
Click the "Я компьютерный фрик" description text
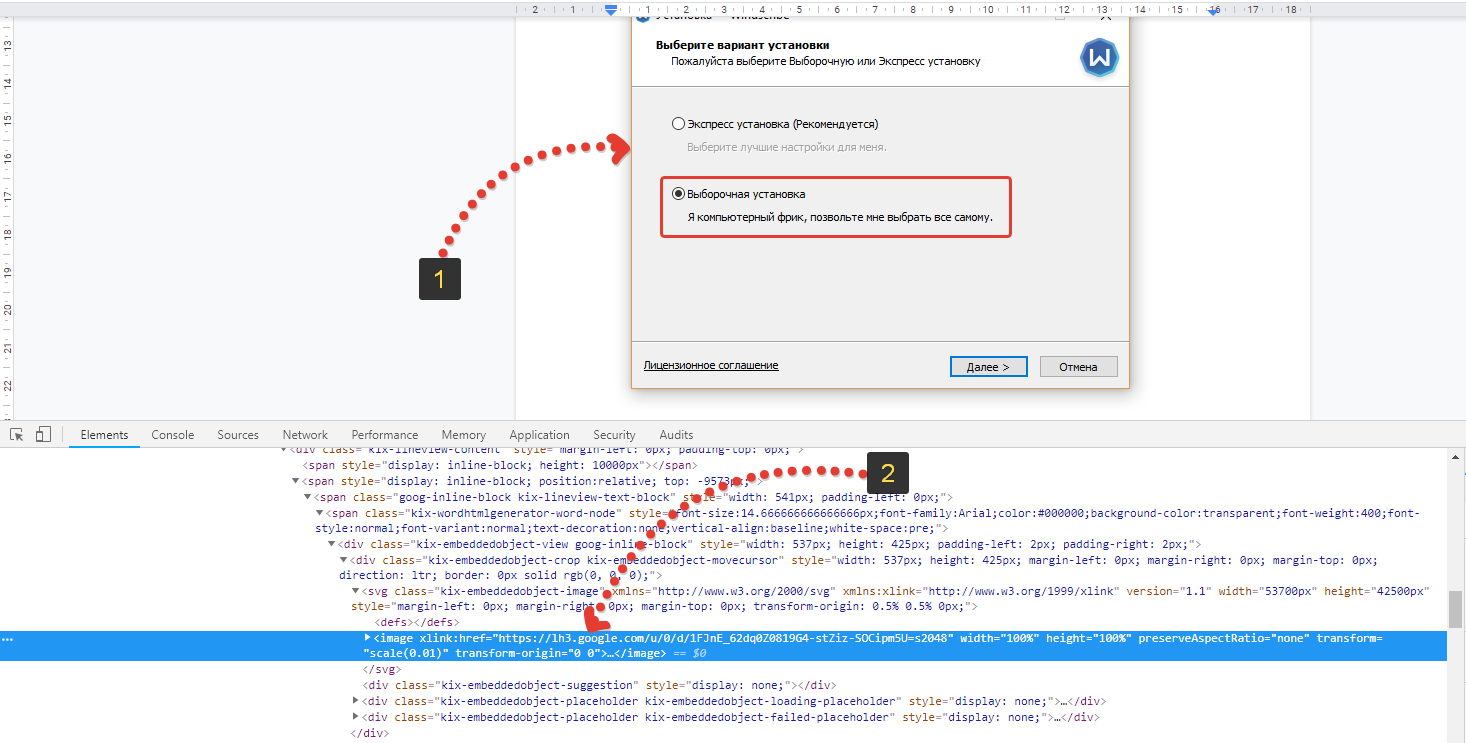(839, 217)
